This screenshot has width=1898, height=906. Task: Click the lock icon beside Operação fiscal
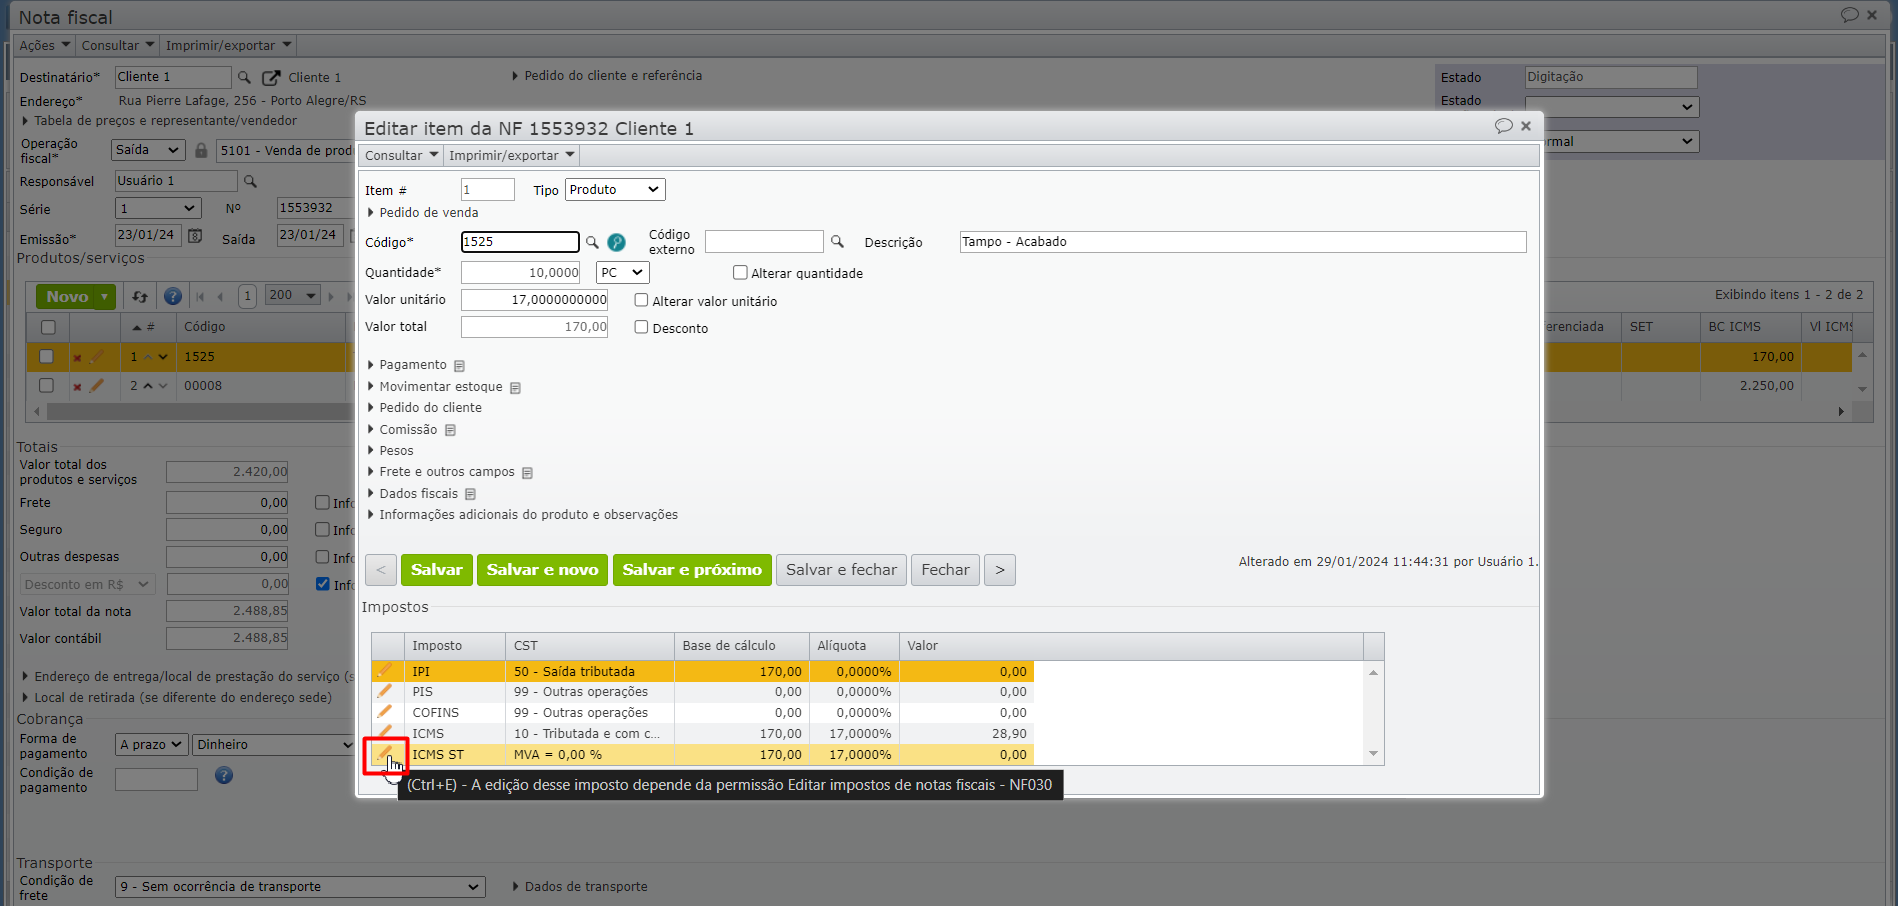pos(201,150)
